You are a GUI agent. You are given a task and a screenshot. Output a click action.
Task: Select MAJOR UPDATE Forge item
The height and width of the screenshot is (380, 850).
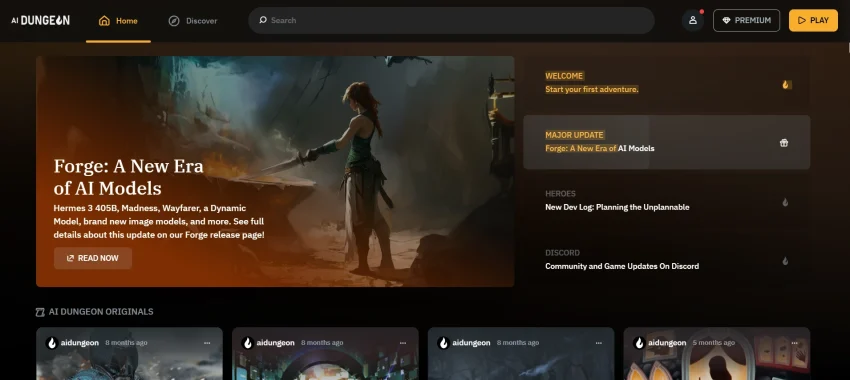pos(666,142)
